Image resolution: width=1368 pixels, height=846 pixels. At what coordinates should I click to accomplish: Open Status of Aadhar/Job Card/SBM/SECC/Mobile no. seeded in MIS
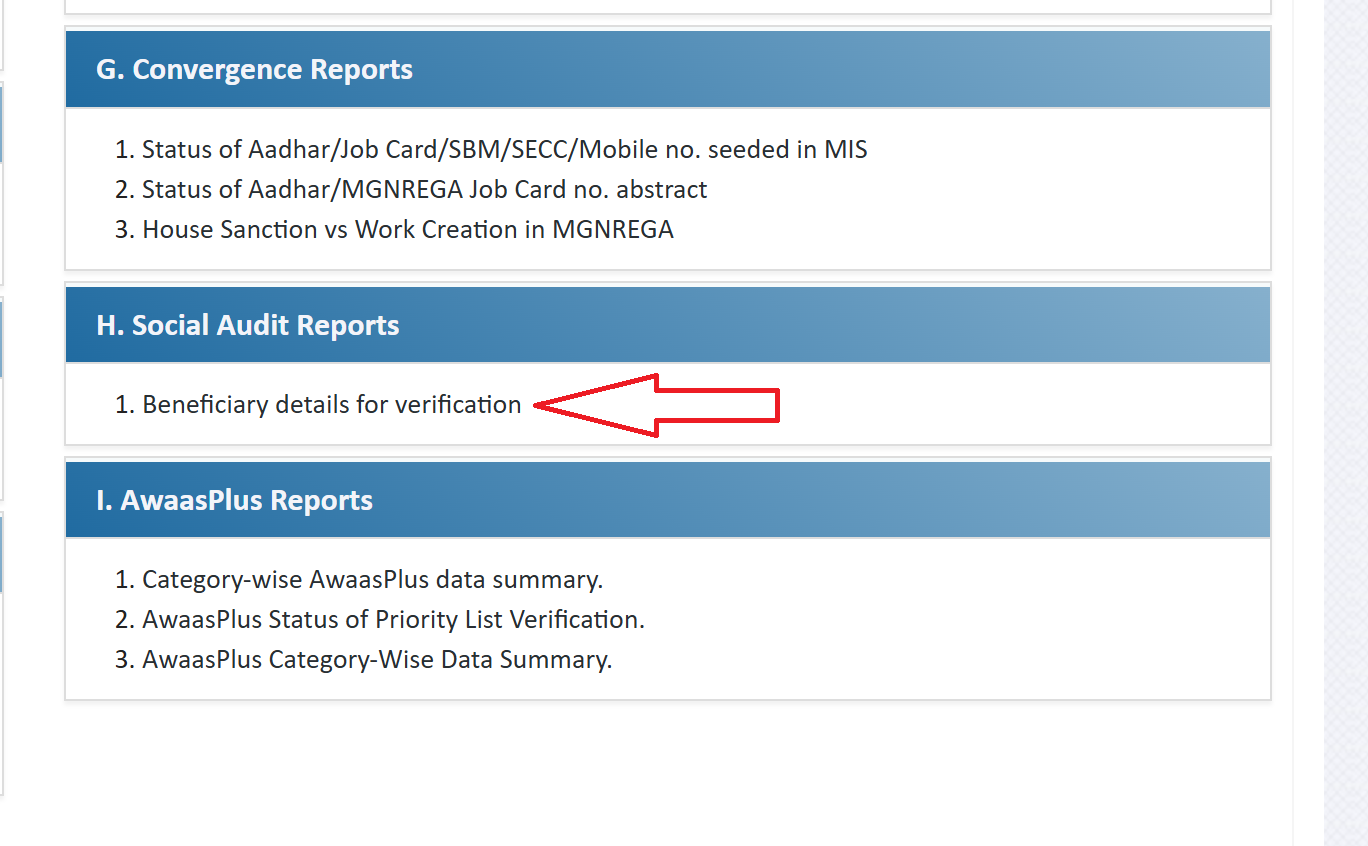pyautogui.click(x=505, y=149)
